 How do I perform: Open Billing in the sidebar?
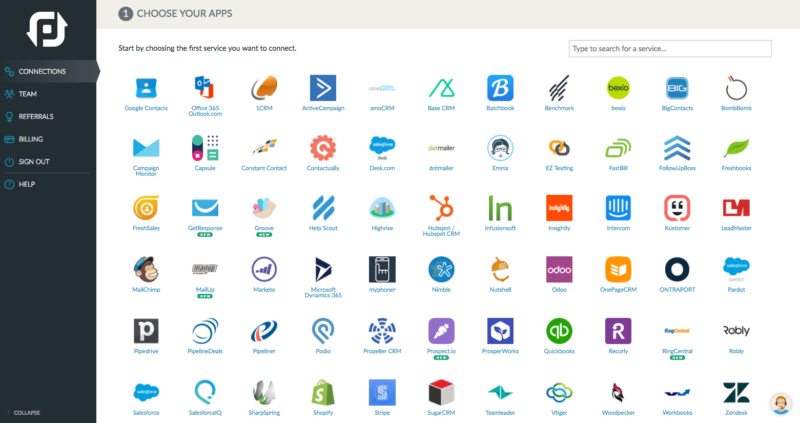pos(30,139)
